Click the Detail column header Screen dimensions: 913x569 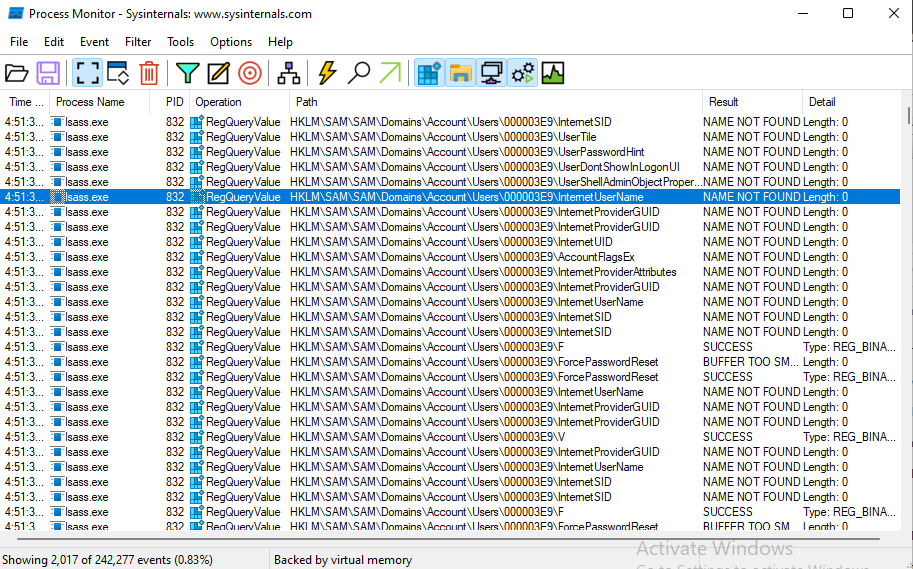851,102
